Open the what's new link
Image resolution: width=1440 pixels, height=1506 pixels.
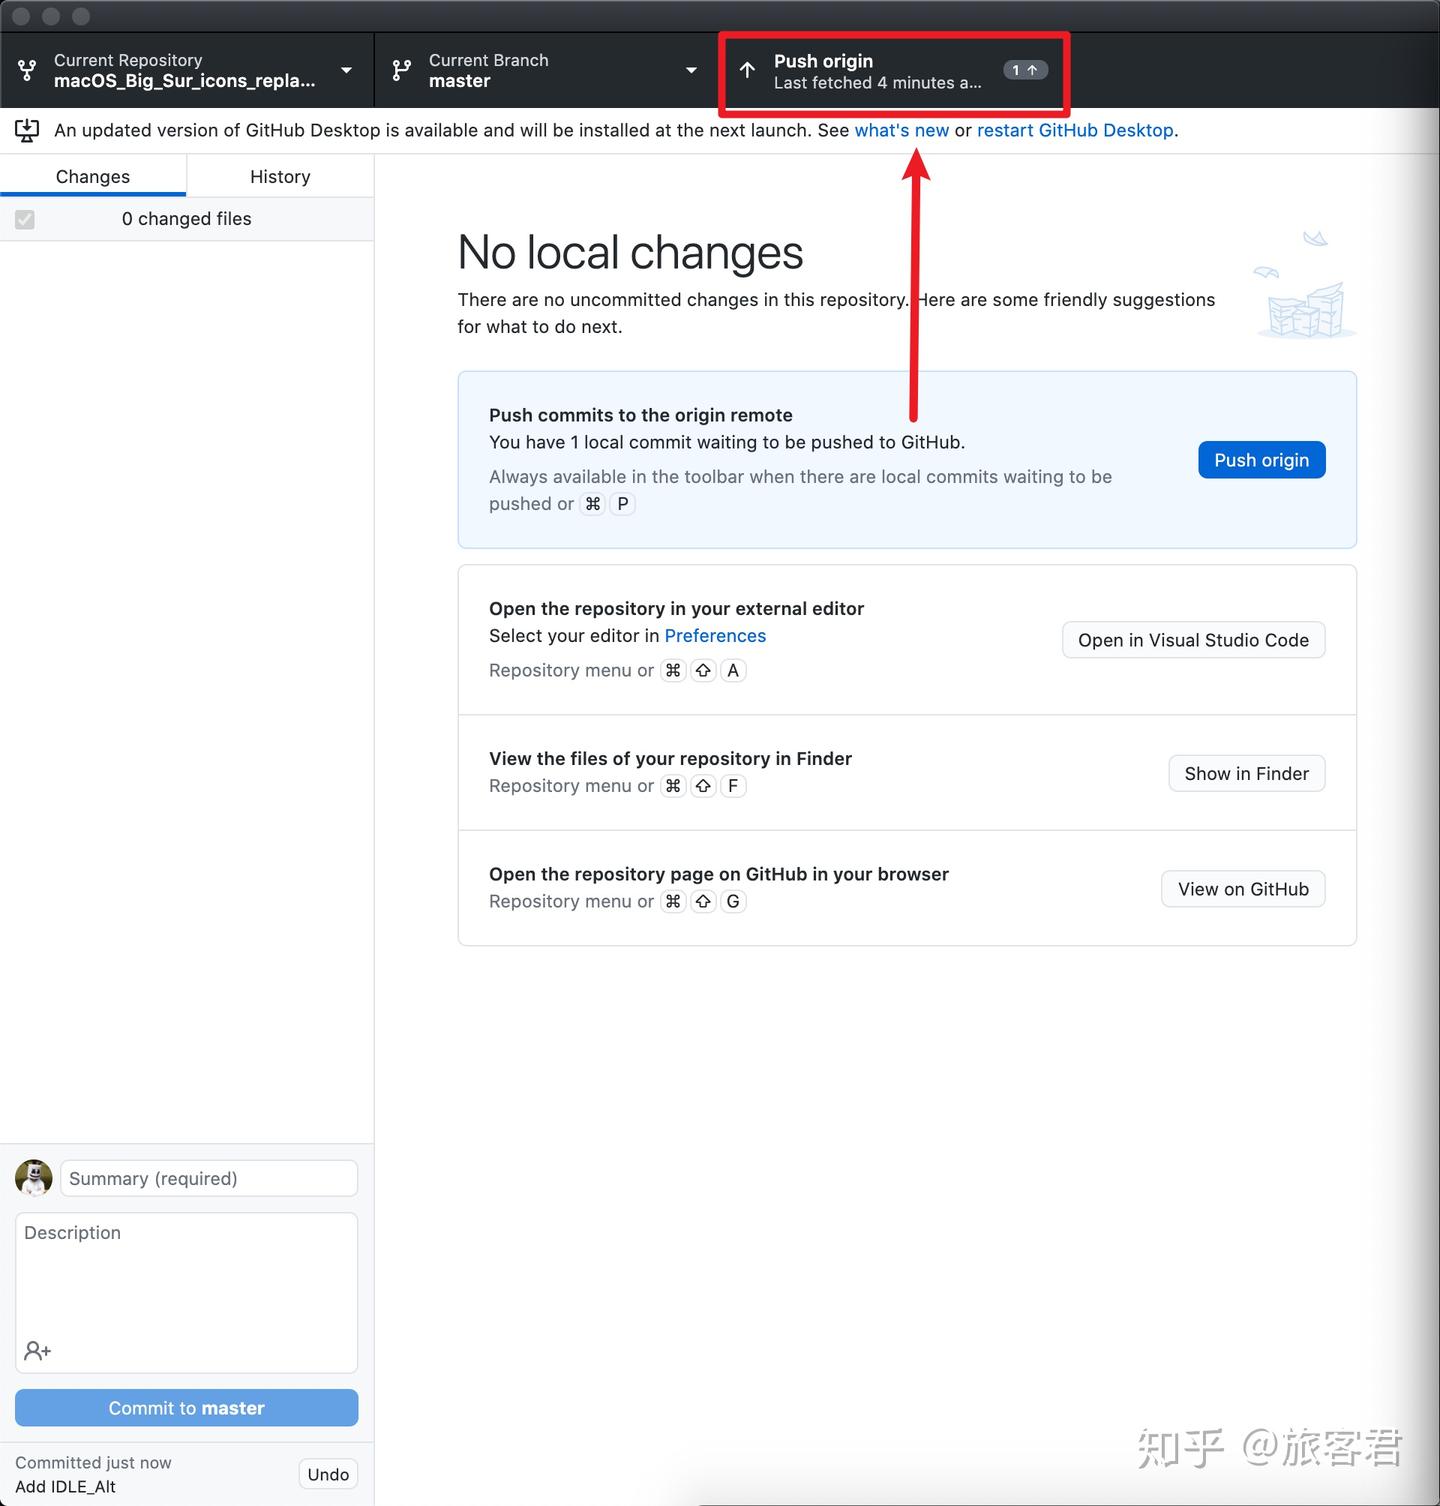(x=902, y=130)
